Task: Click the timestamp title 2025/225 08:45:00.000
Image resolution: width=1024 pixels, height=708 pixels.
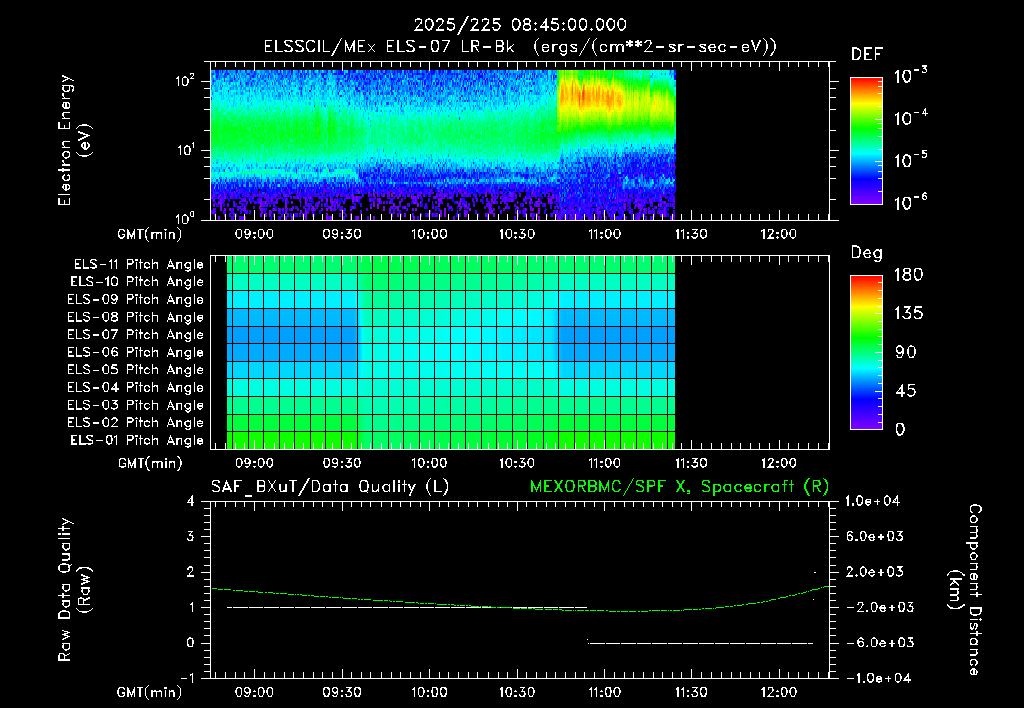Action: click(x=520, y=25)
